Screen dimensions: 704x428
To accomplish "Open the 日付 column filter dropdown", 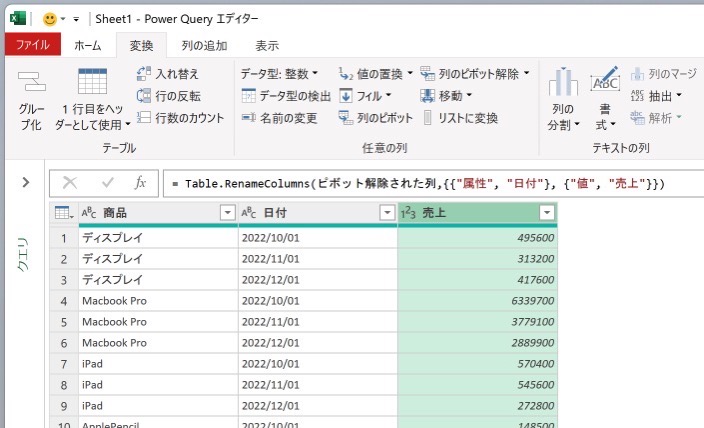I will tap(387, 212).
